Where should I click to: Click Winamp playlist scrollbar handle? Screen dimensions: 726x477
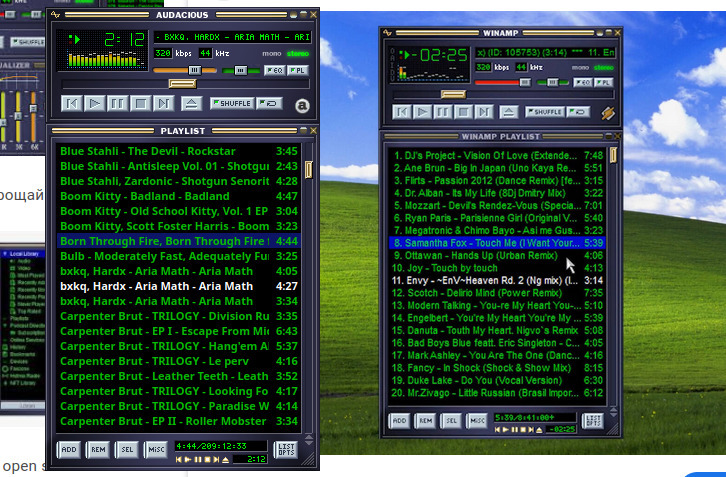tap(613, 155)
